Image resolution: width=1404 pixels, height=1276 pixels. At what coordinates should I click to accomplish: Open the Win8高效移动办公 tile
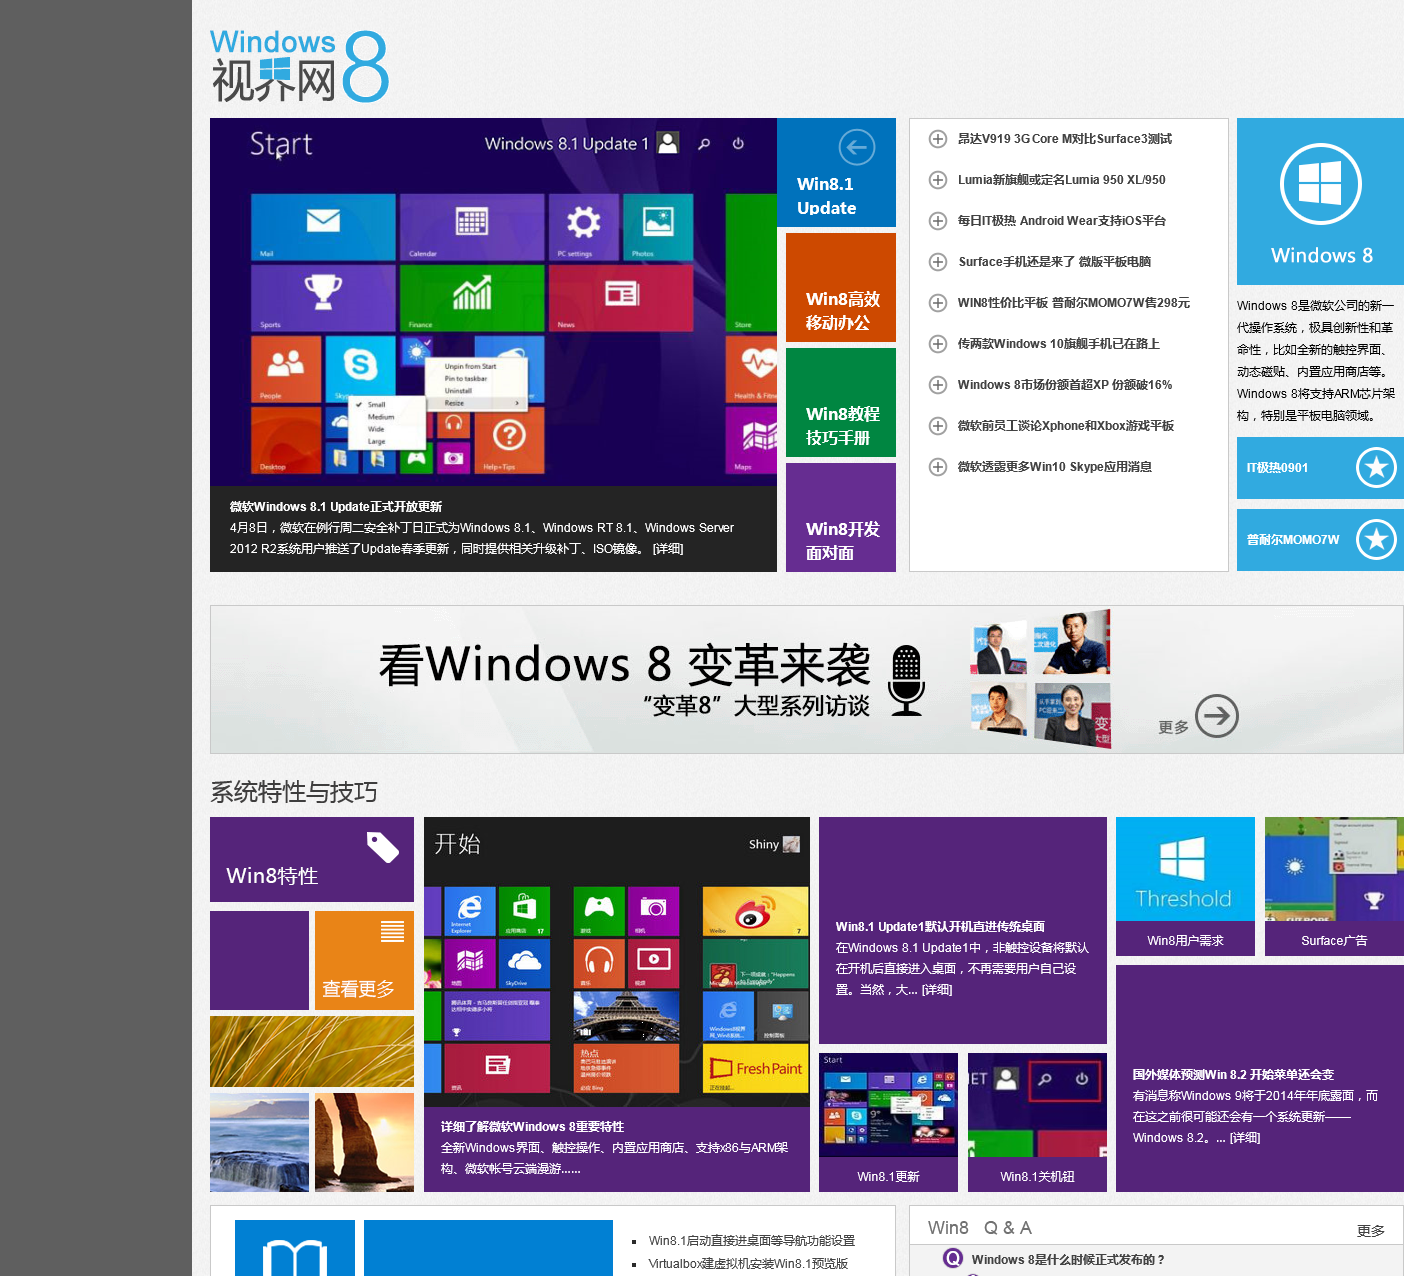click(841, 288)
